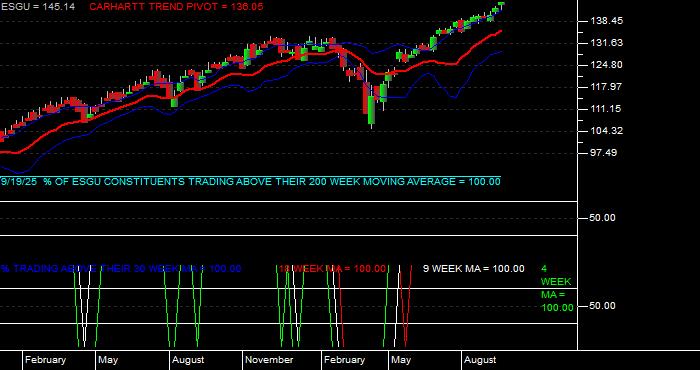700x370 pixels.
Task: Click the 124.80 price axis value
Action: tap(606, 65)
